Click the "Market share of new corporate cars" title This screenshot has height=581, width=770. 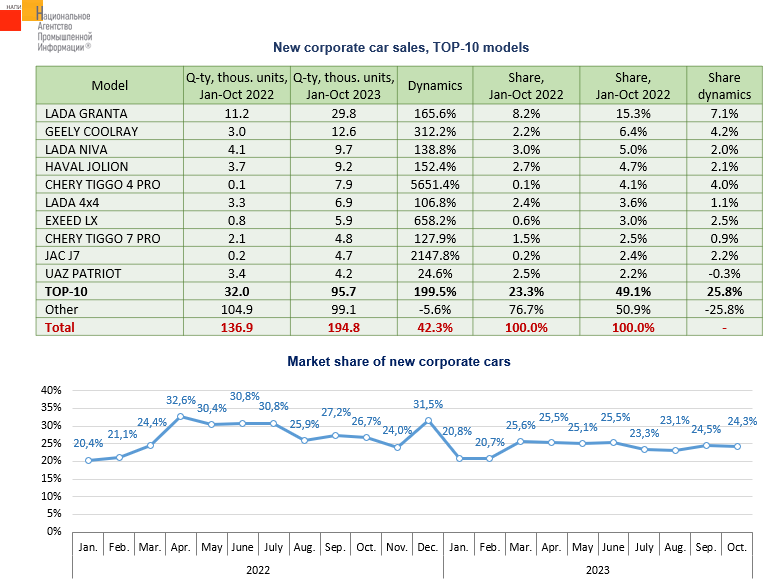[x=399, y=361]
